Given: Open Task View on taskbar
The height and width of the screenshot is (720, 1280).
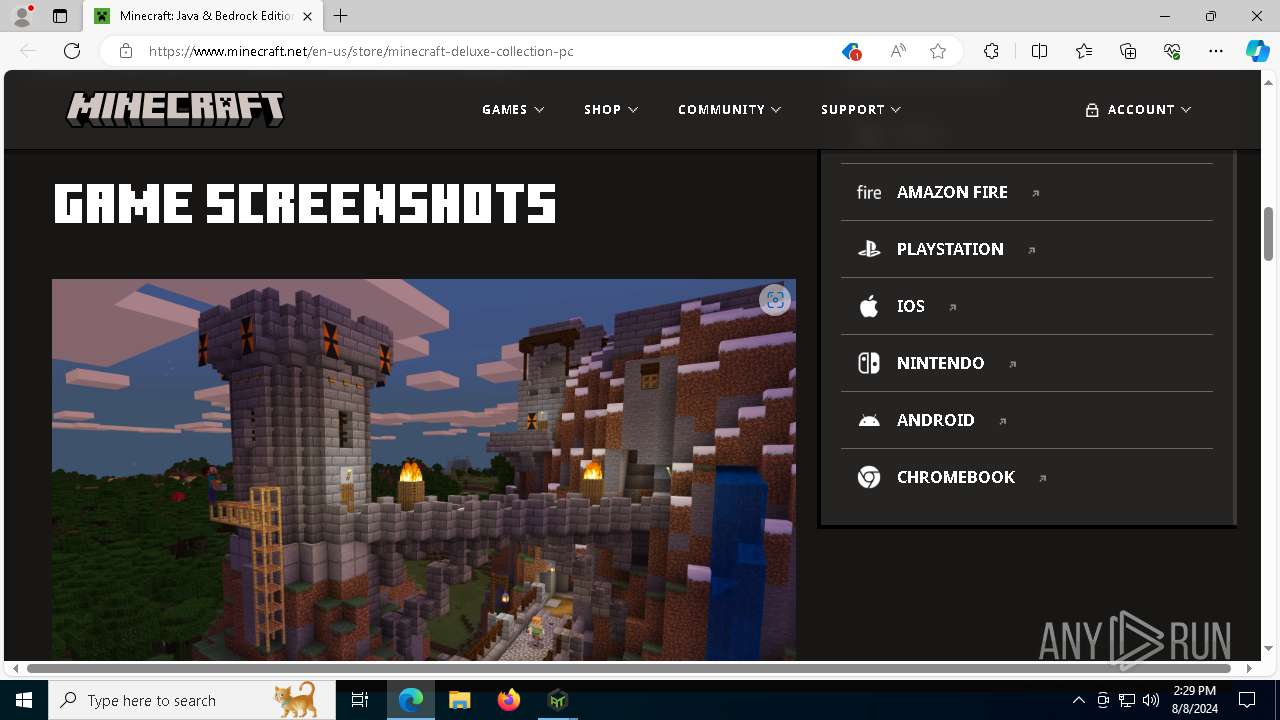Looking at the screenshot, I should pos(360,700).
